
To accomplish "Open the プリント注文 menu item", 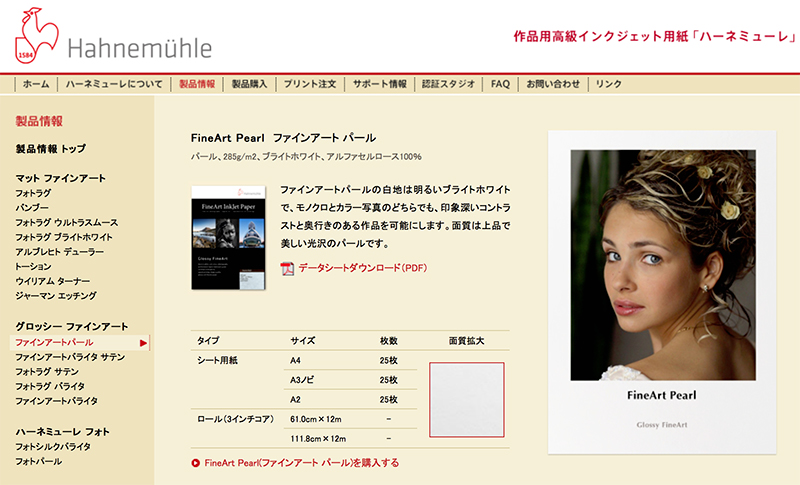I will (x=310, y=84).
